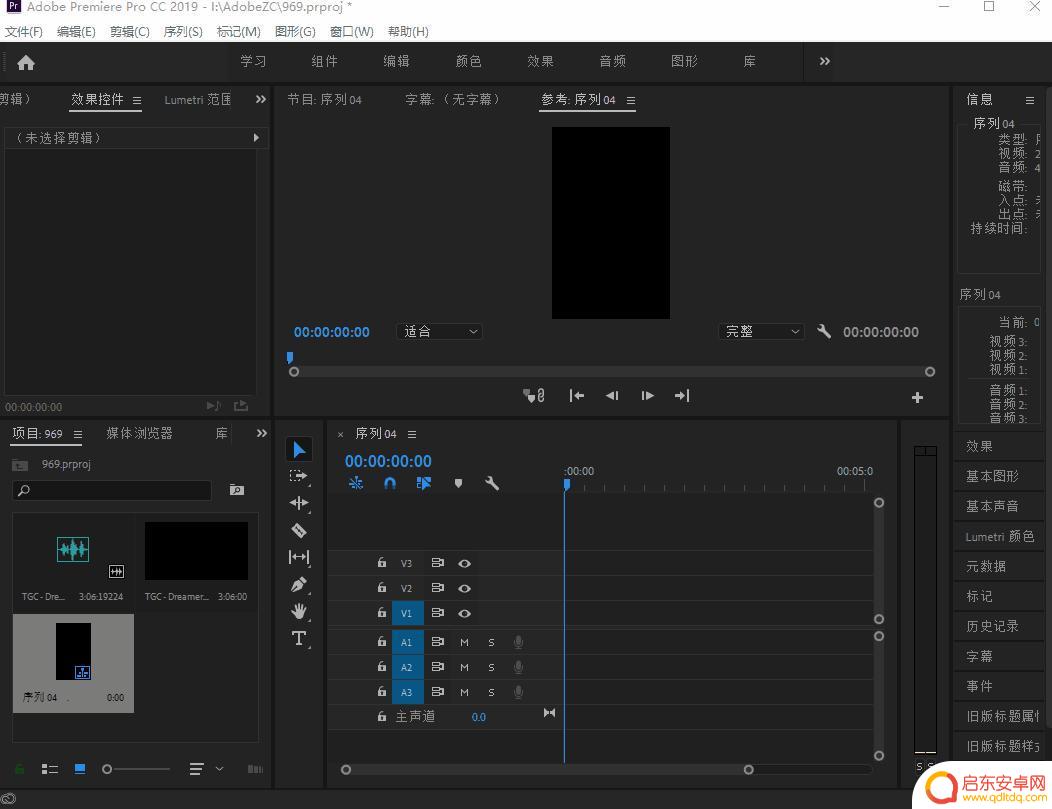Mute audio track A1
The image size is (1052, 809).
(x=464, y=642)
